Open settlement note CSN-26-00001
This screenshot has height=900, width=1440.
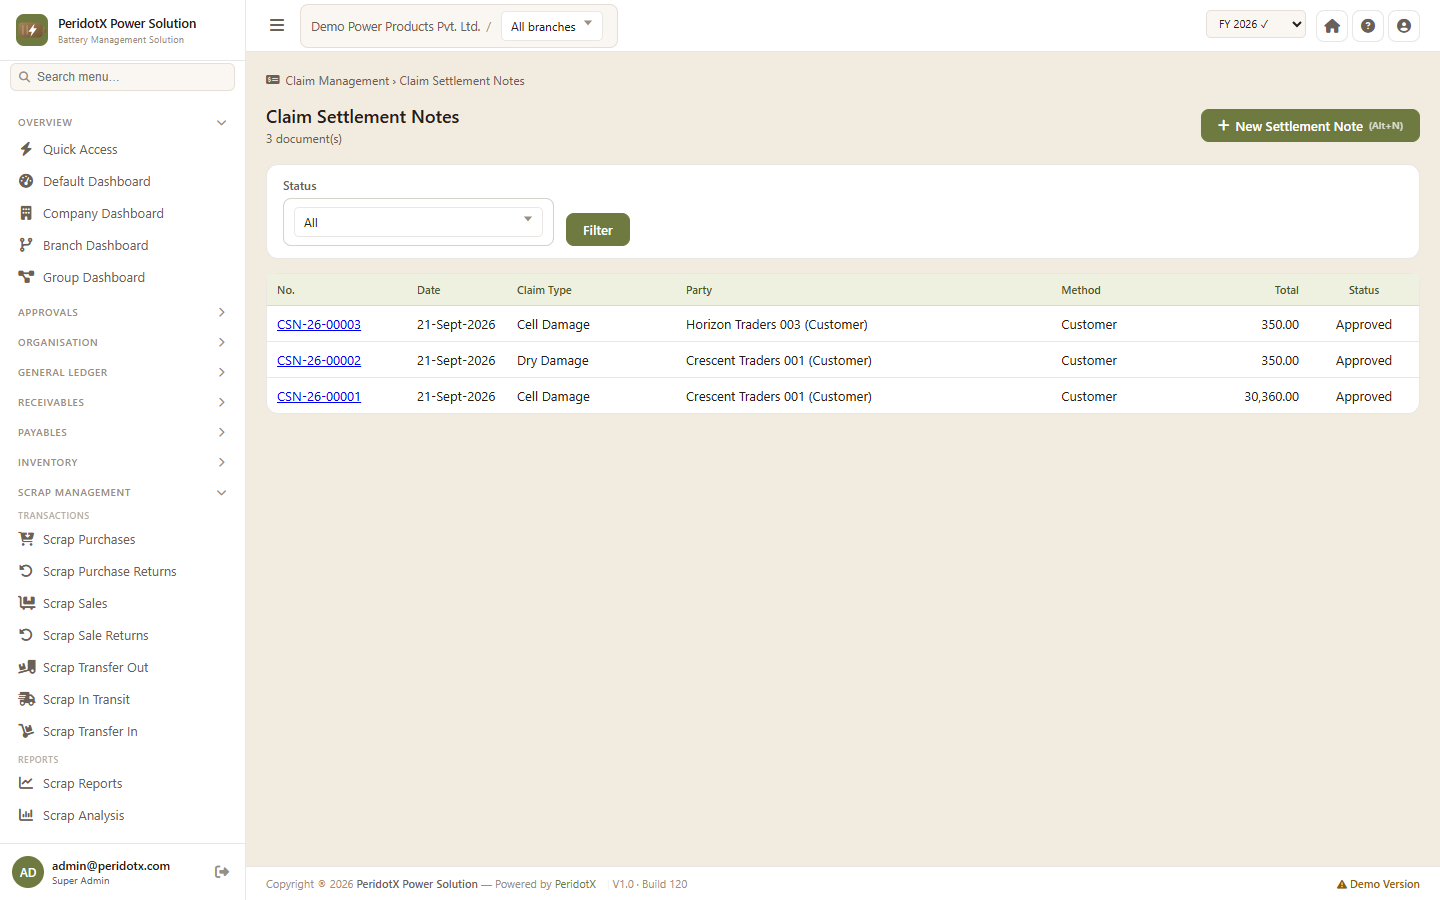(x=319, y=396)
